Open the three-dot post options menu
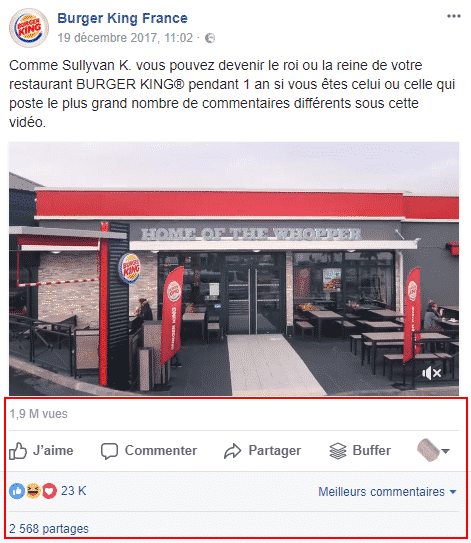 [x=454, y=16]
